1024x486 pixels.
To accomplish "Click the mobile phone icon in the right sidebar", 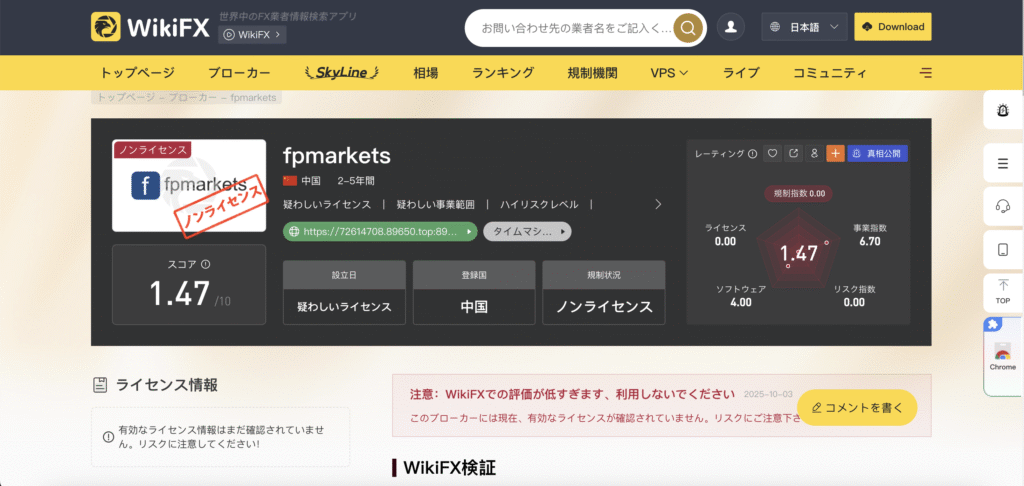I will (1003, 250).
